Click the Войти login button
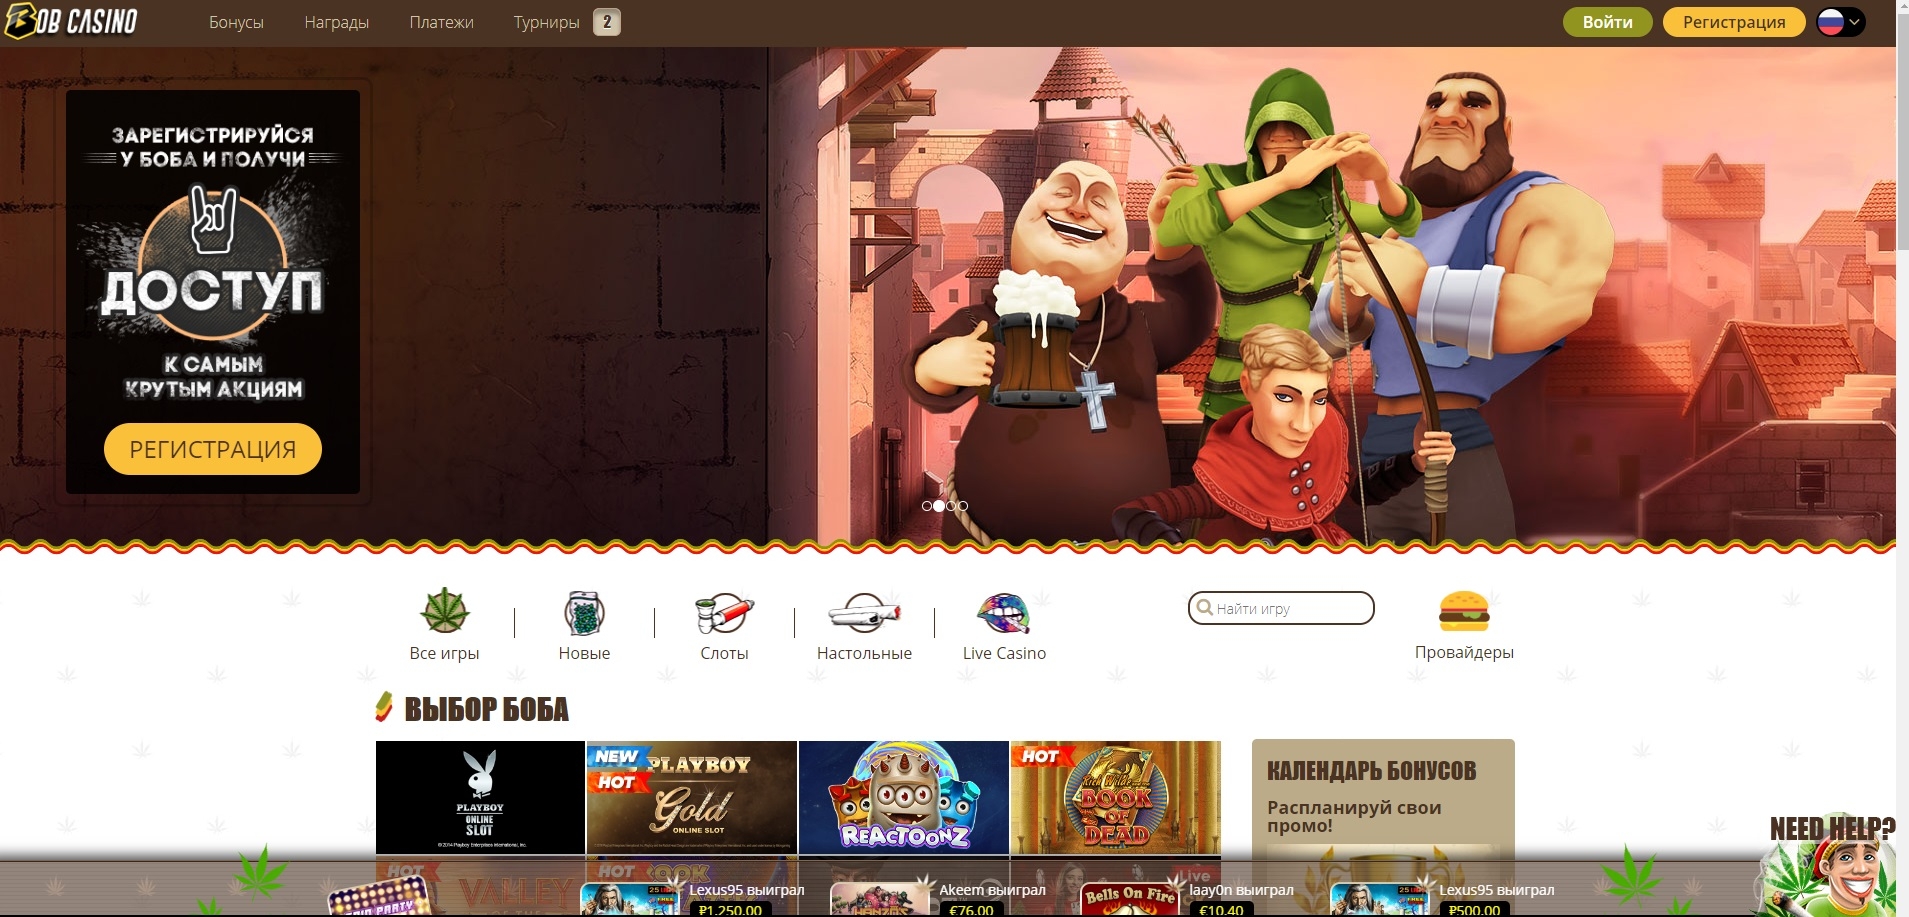Viewport: 1909px width, 917px height. coord(1607,22)
